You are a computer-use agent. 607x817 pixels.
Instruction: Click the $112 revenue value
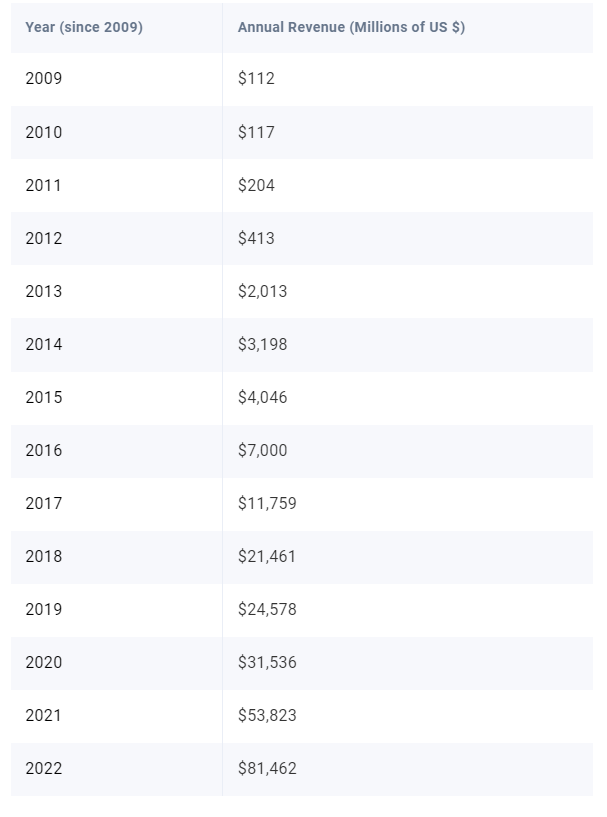pos(256,79)
